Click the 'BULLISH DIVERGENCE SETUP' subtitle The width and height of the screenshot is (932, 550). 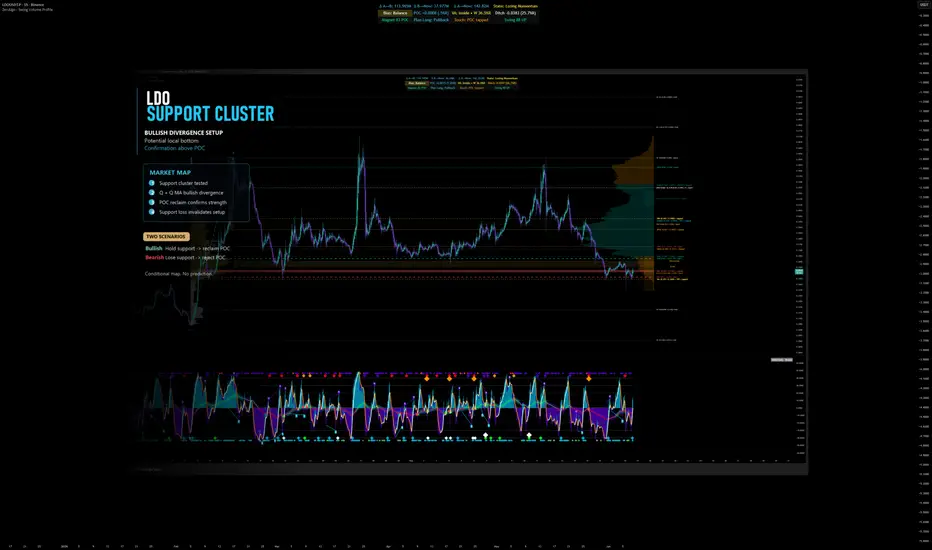[184, 133]
